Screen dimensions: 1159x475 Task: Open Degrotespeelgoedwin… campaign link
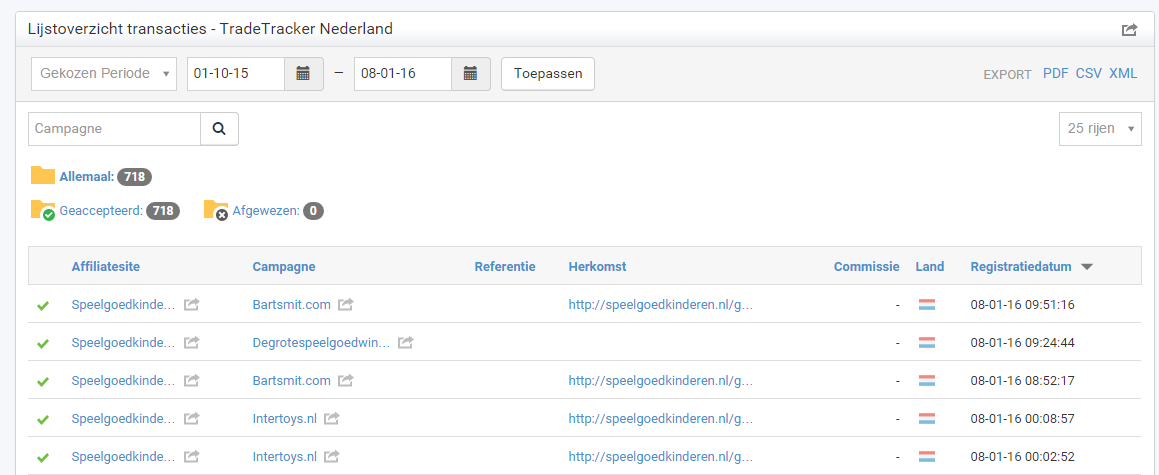(322, 343)
